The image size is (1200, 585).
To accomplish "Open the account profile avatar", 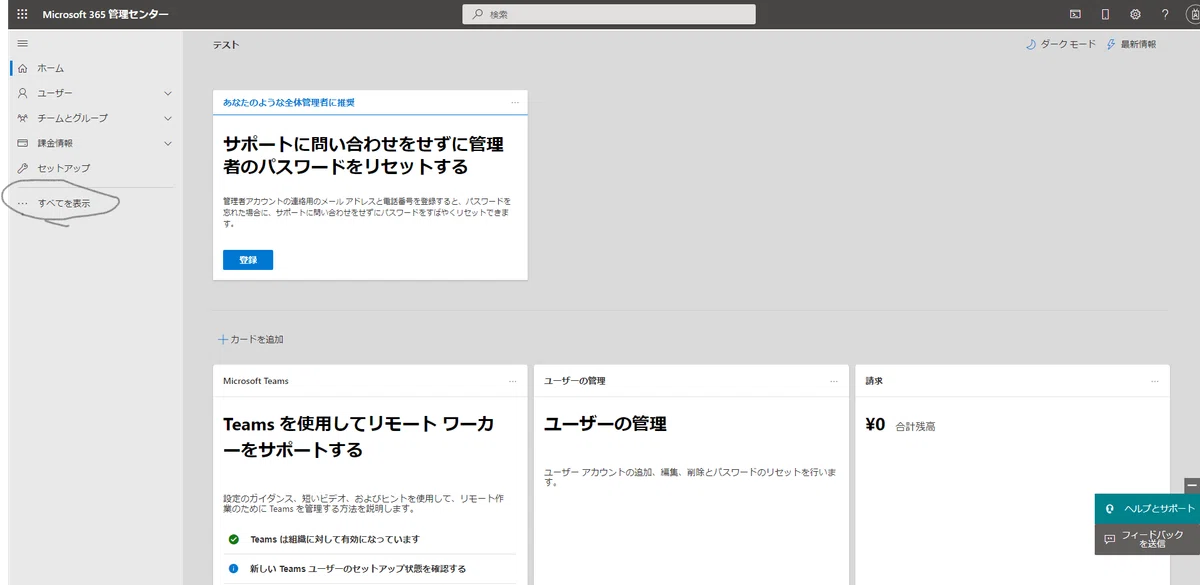I will click(x=1193, y=14).
